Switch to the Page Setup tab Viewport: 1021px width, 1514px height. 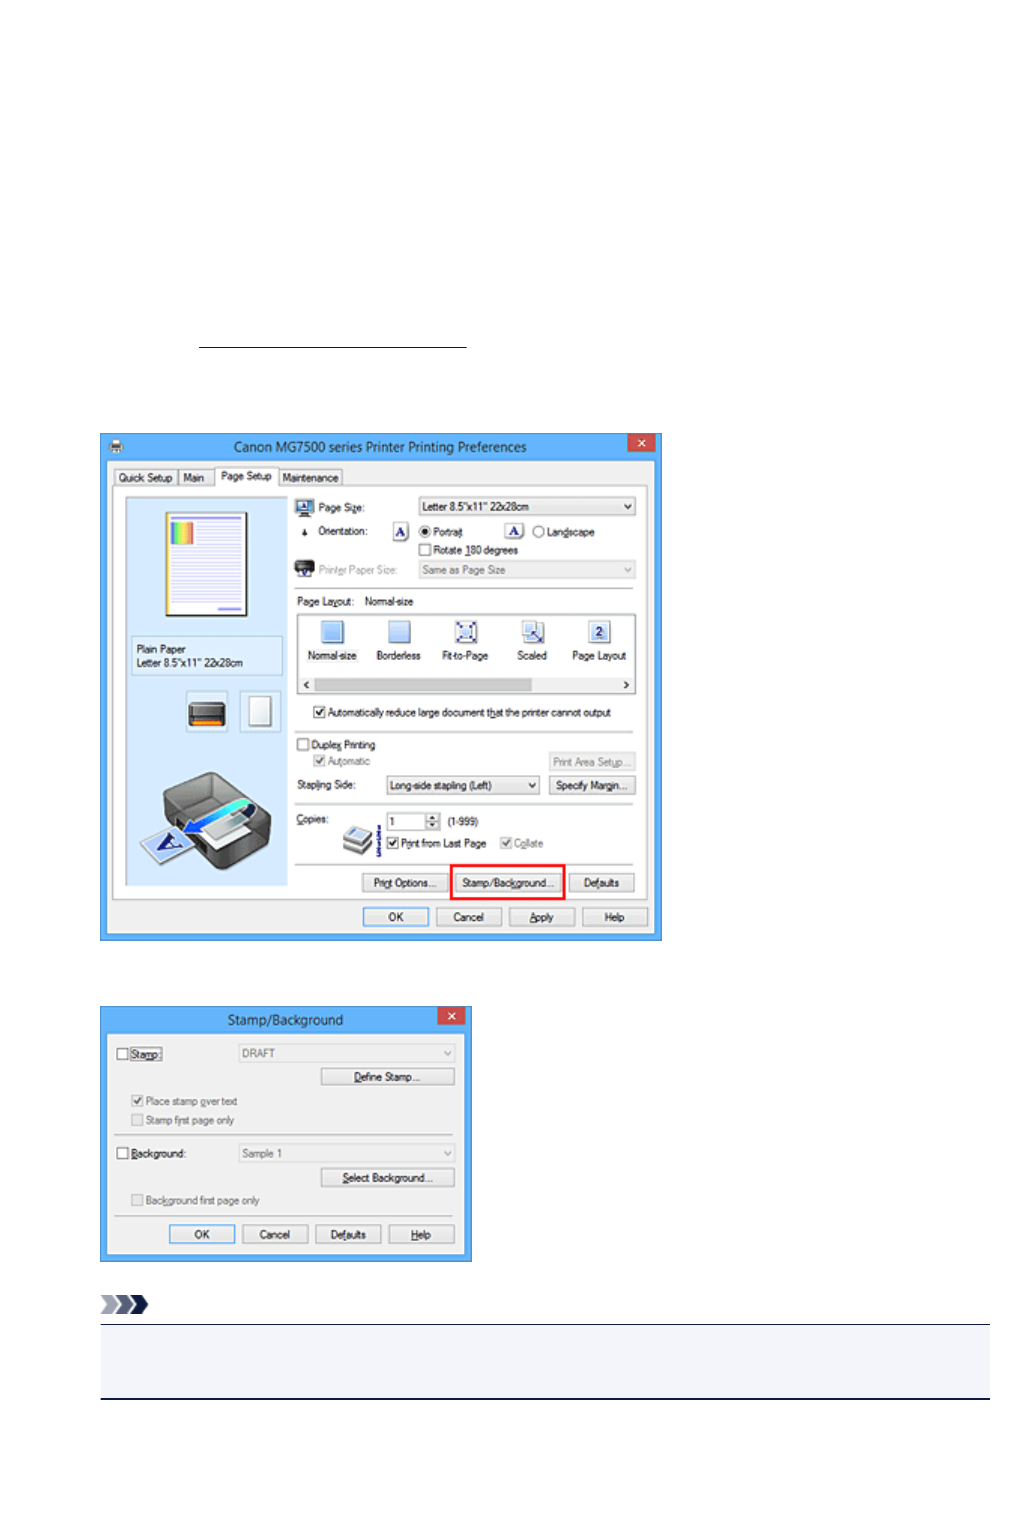(246, 476)
